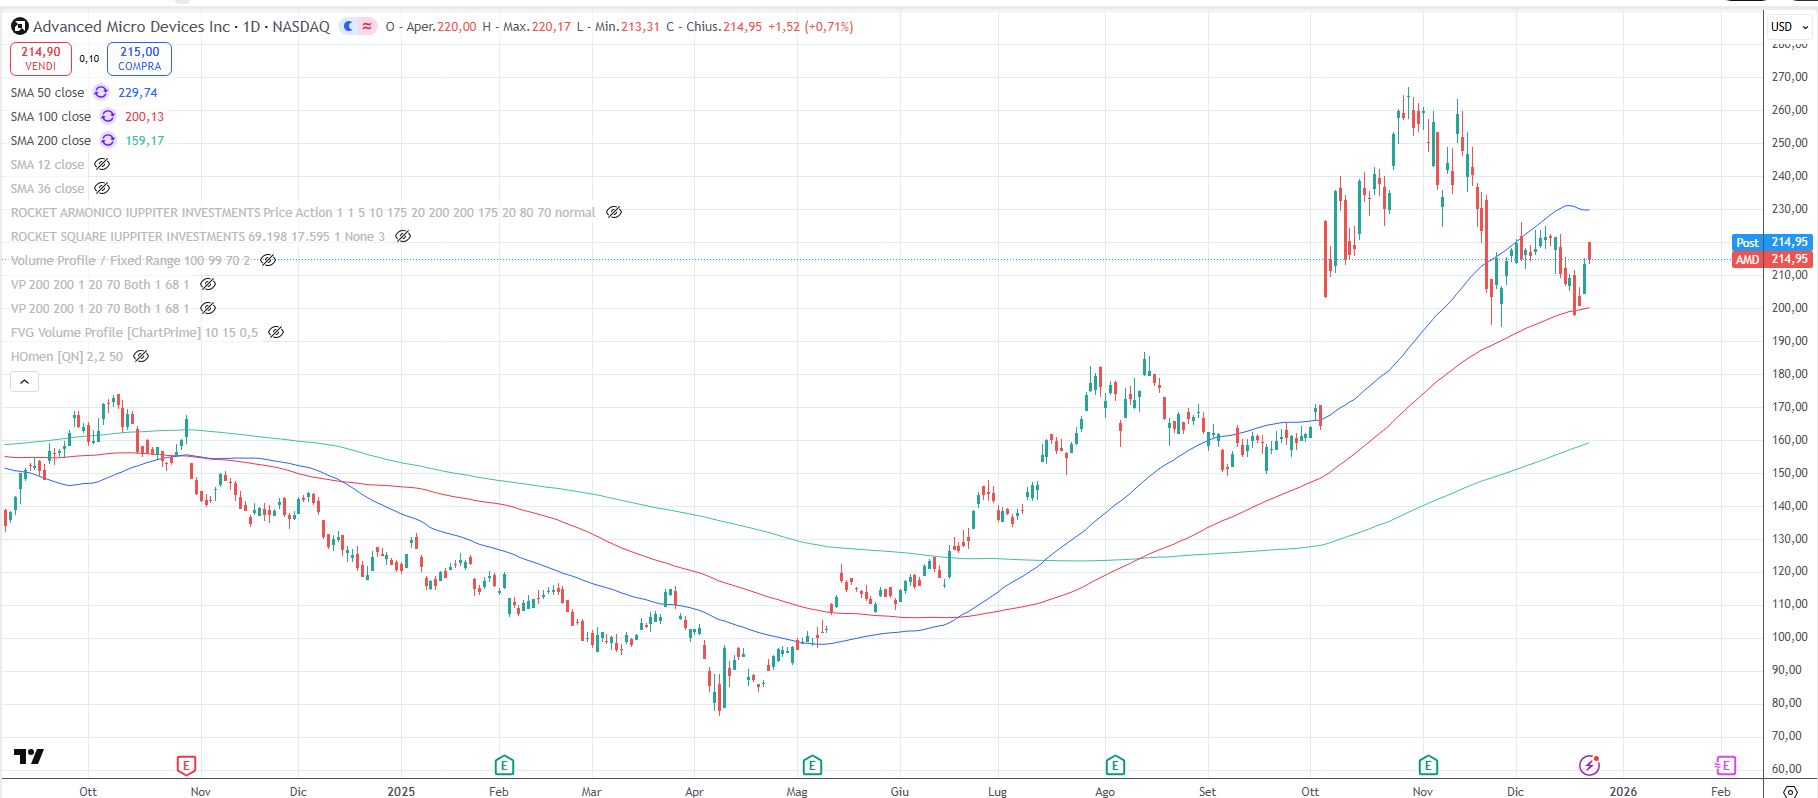Image resolution: width=1818 pixels, height=798 pixels.
Task: Toggle visibility of HOmen [QN] indicator
Action: (141, 356)
